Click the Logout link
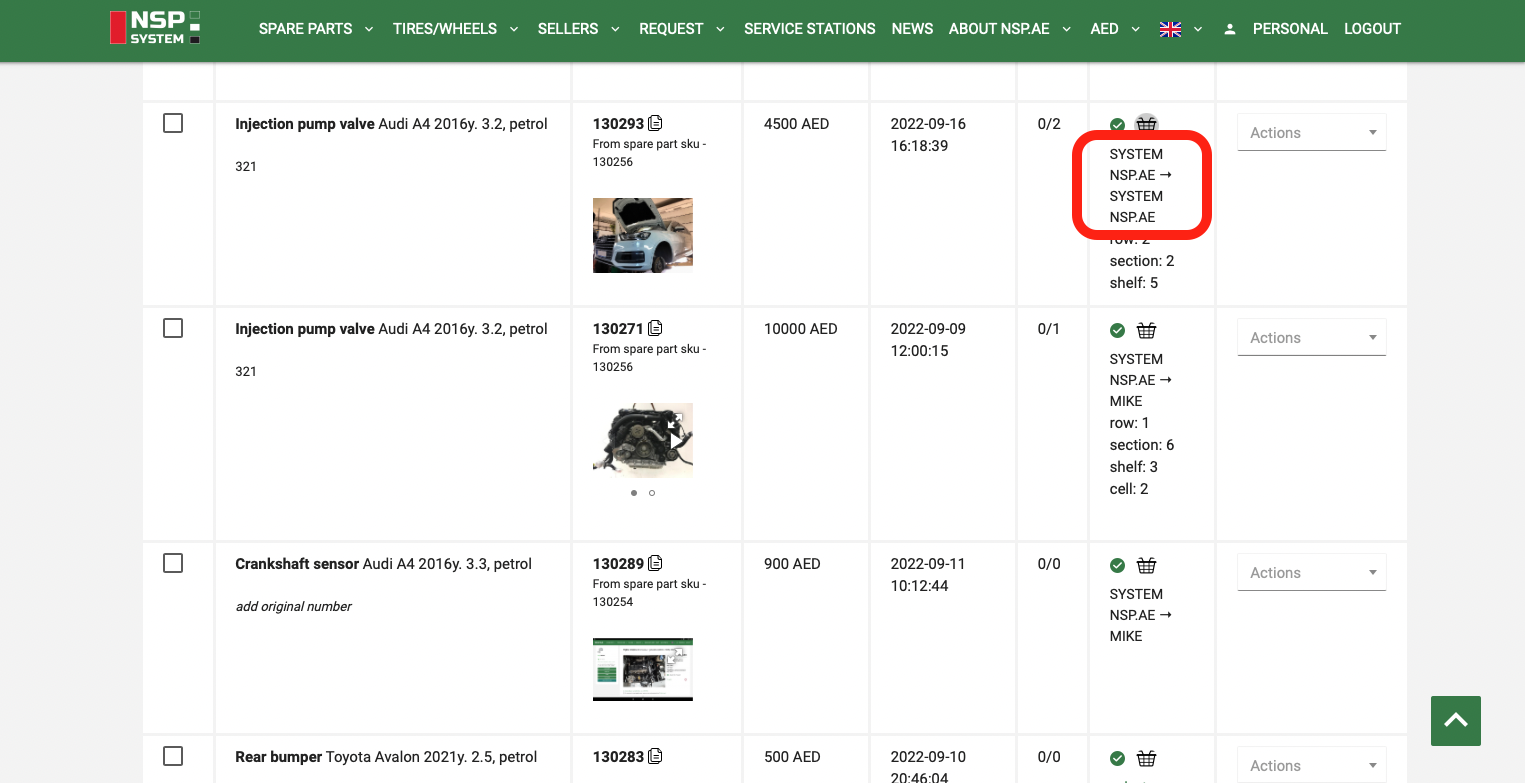 [1372, 29]
